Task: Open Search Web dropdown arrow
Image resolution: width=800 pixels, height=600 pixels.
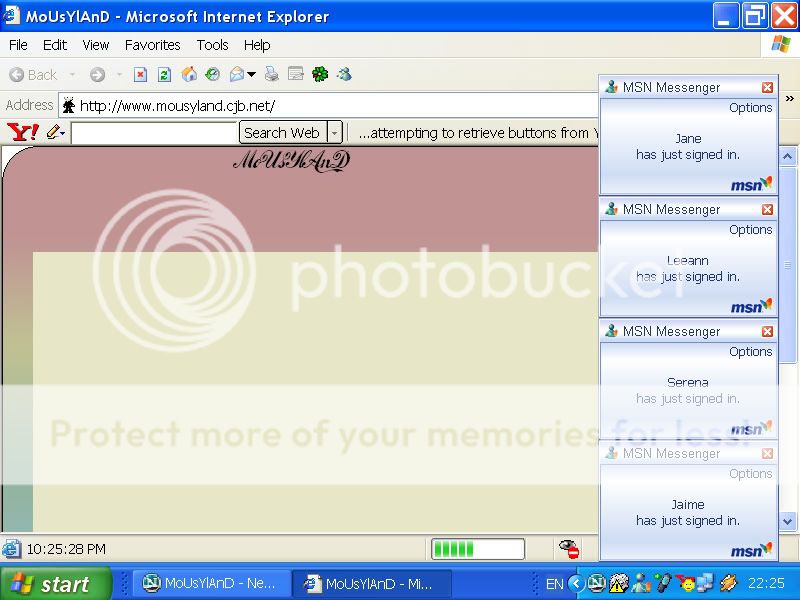Action: point(334,132)
